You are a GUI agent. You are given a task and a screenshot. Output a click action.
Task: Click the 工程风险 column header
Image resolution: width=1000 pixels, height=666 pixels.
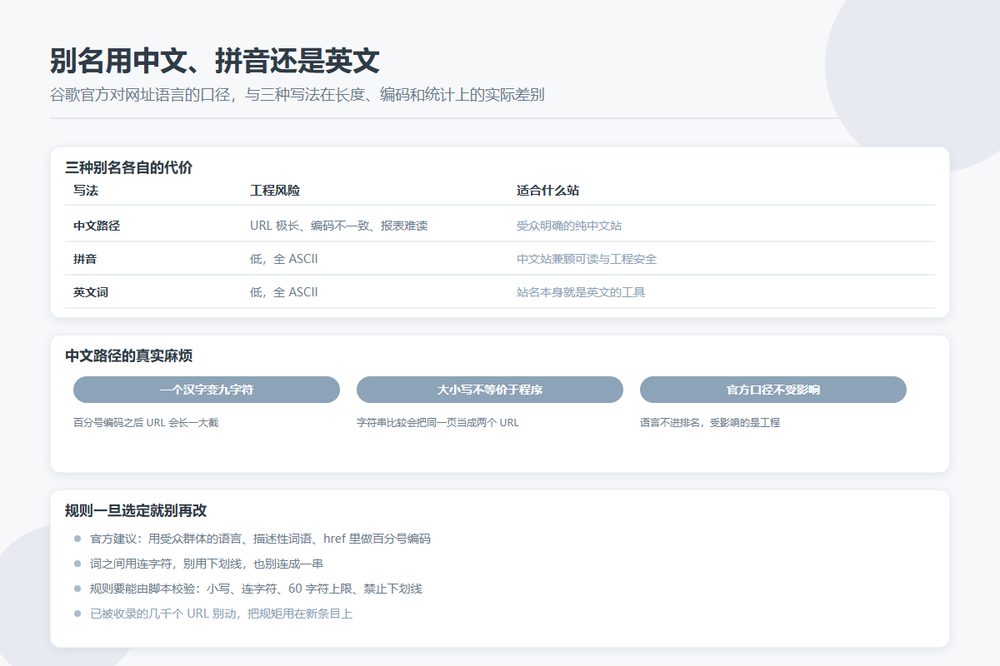click(x=275, y=190)
